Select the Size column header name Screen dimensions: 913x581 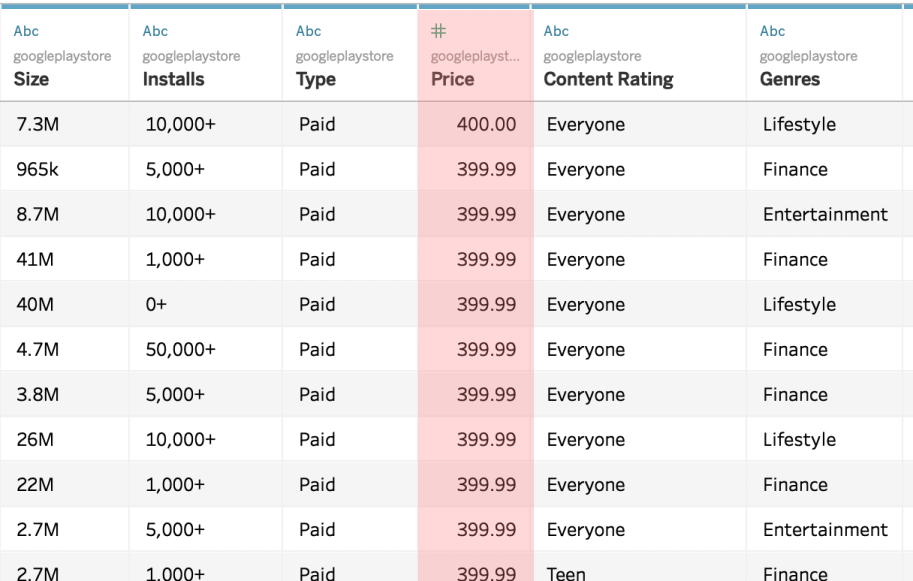pos(31,79)
